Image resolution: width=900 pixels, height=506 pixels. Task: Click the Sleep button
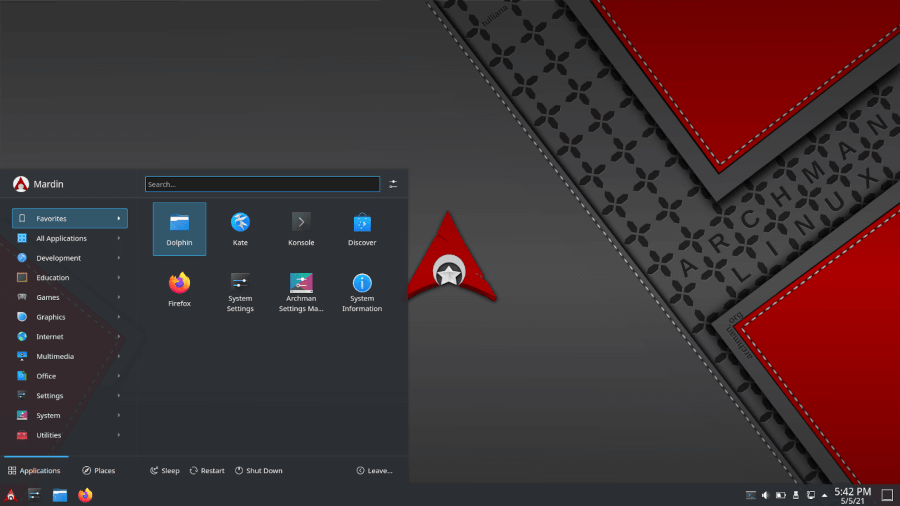tap(165, 470)
